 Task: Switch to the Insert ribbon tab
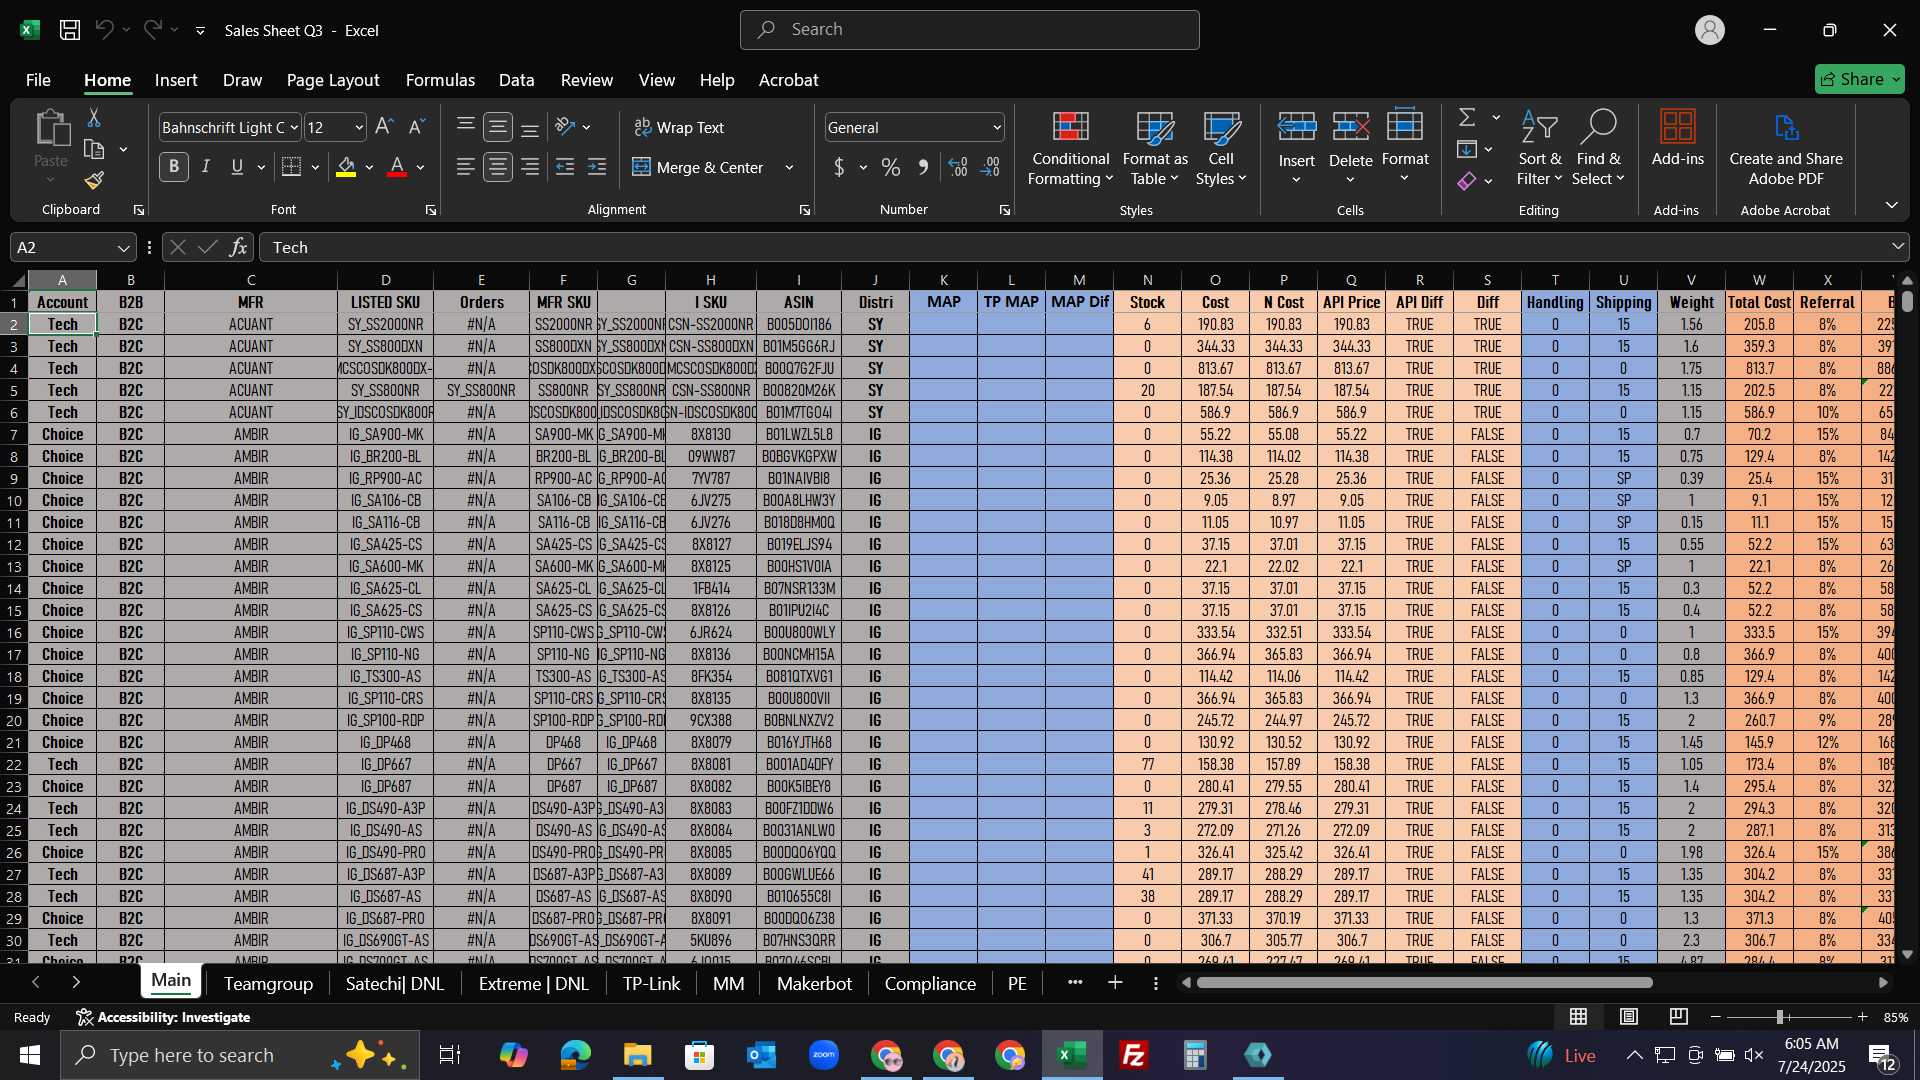pos(176,80)
